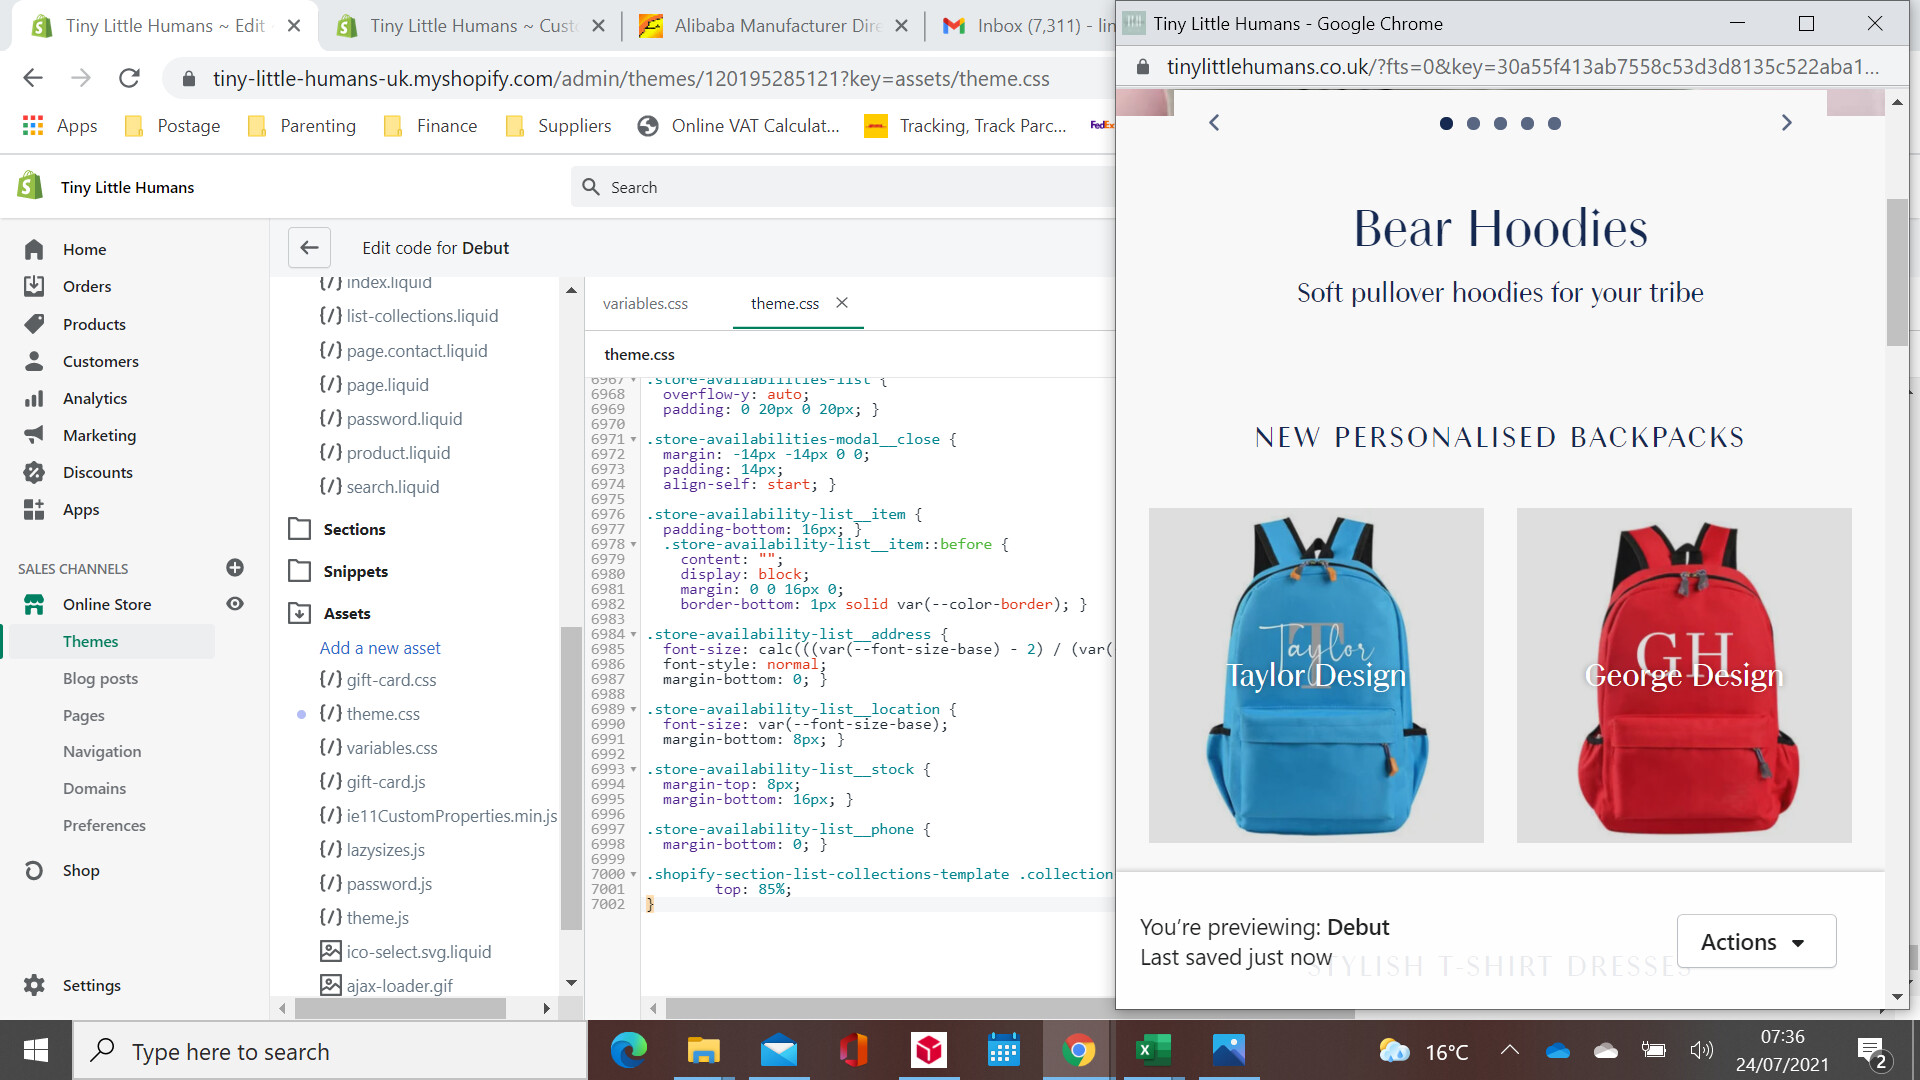Add a sales channel plus icon

click(x=235, y=568)
